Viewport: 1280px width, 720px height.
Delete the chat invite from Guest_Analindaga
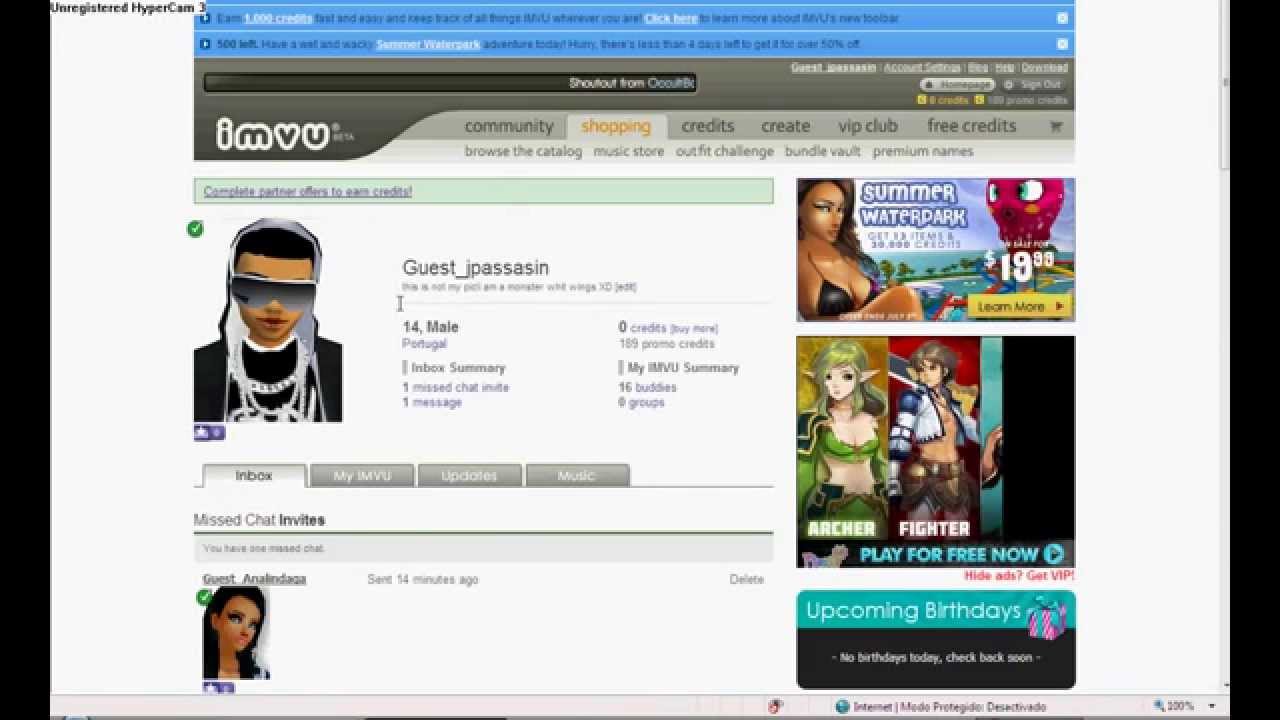coord(746,579)
